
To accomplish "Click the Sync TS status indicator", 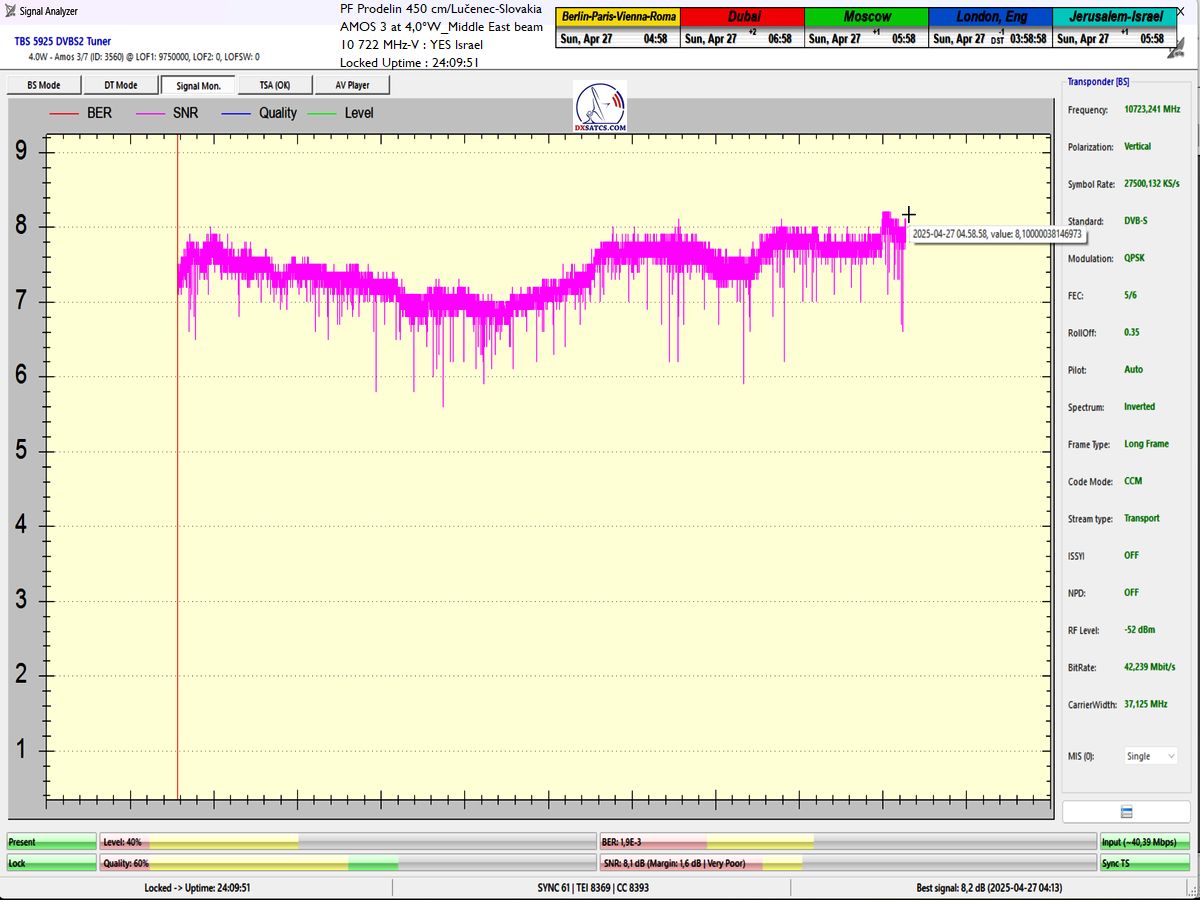I will (1146, 863).
